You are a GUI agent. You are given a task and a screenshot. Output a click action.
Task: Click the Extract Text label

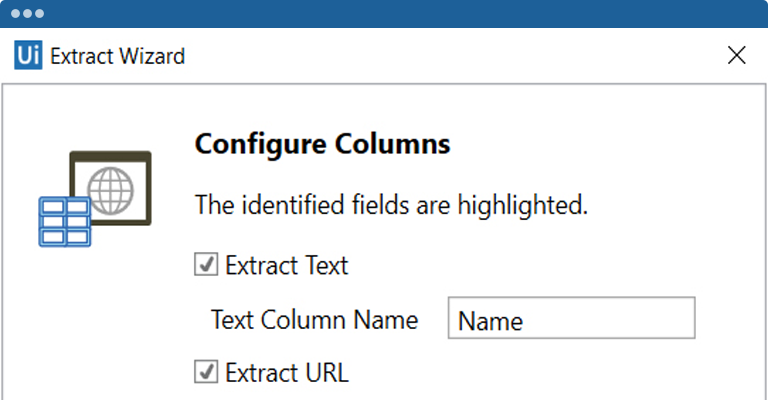tap(286, 266)
